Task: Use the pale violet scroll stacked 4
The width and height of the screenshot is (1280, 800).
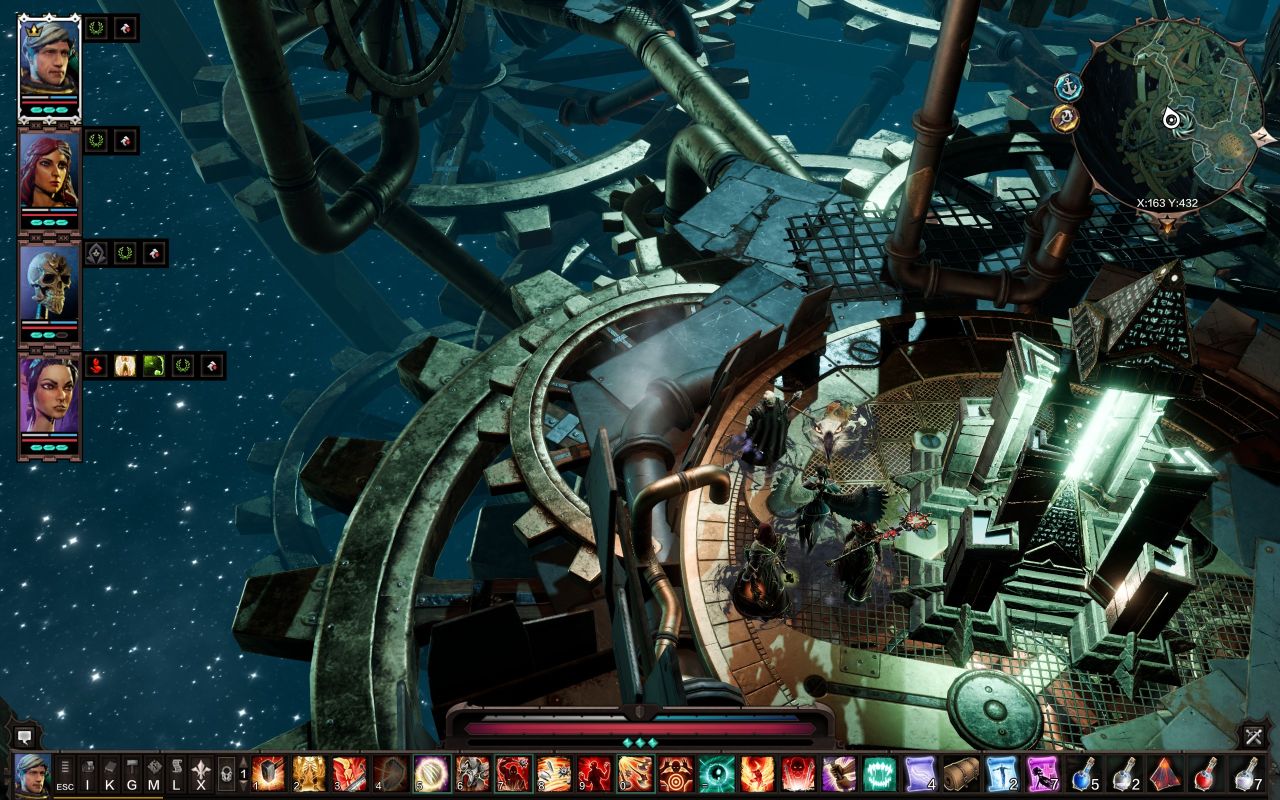Action: (921, 774)
